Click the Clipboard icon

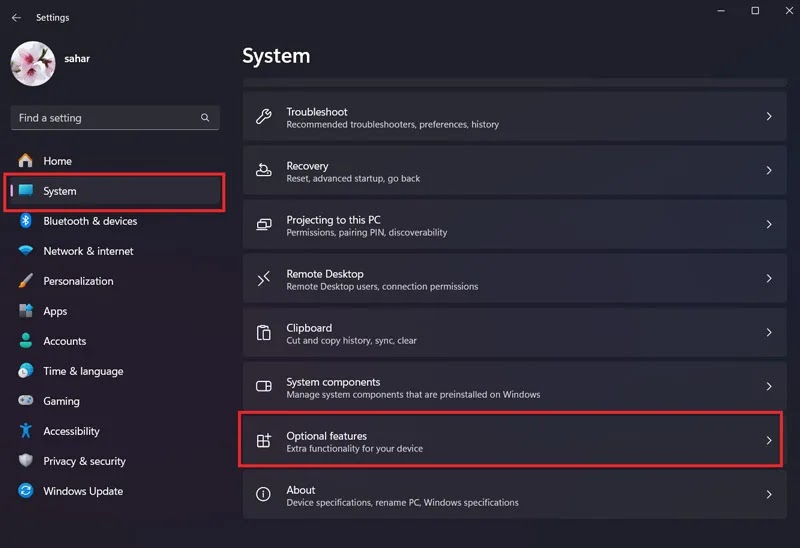(x=263, y=333)
